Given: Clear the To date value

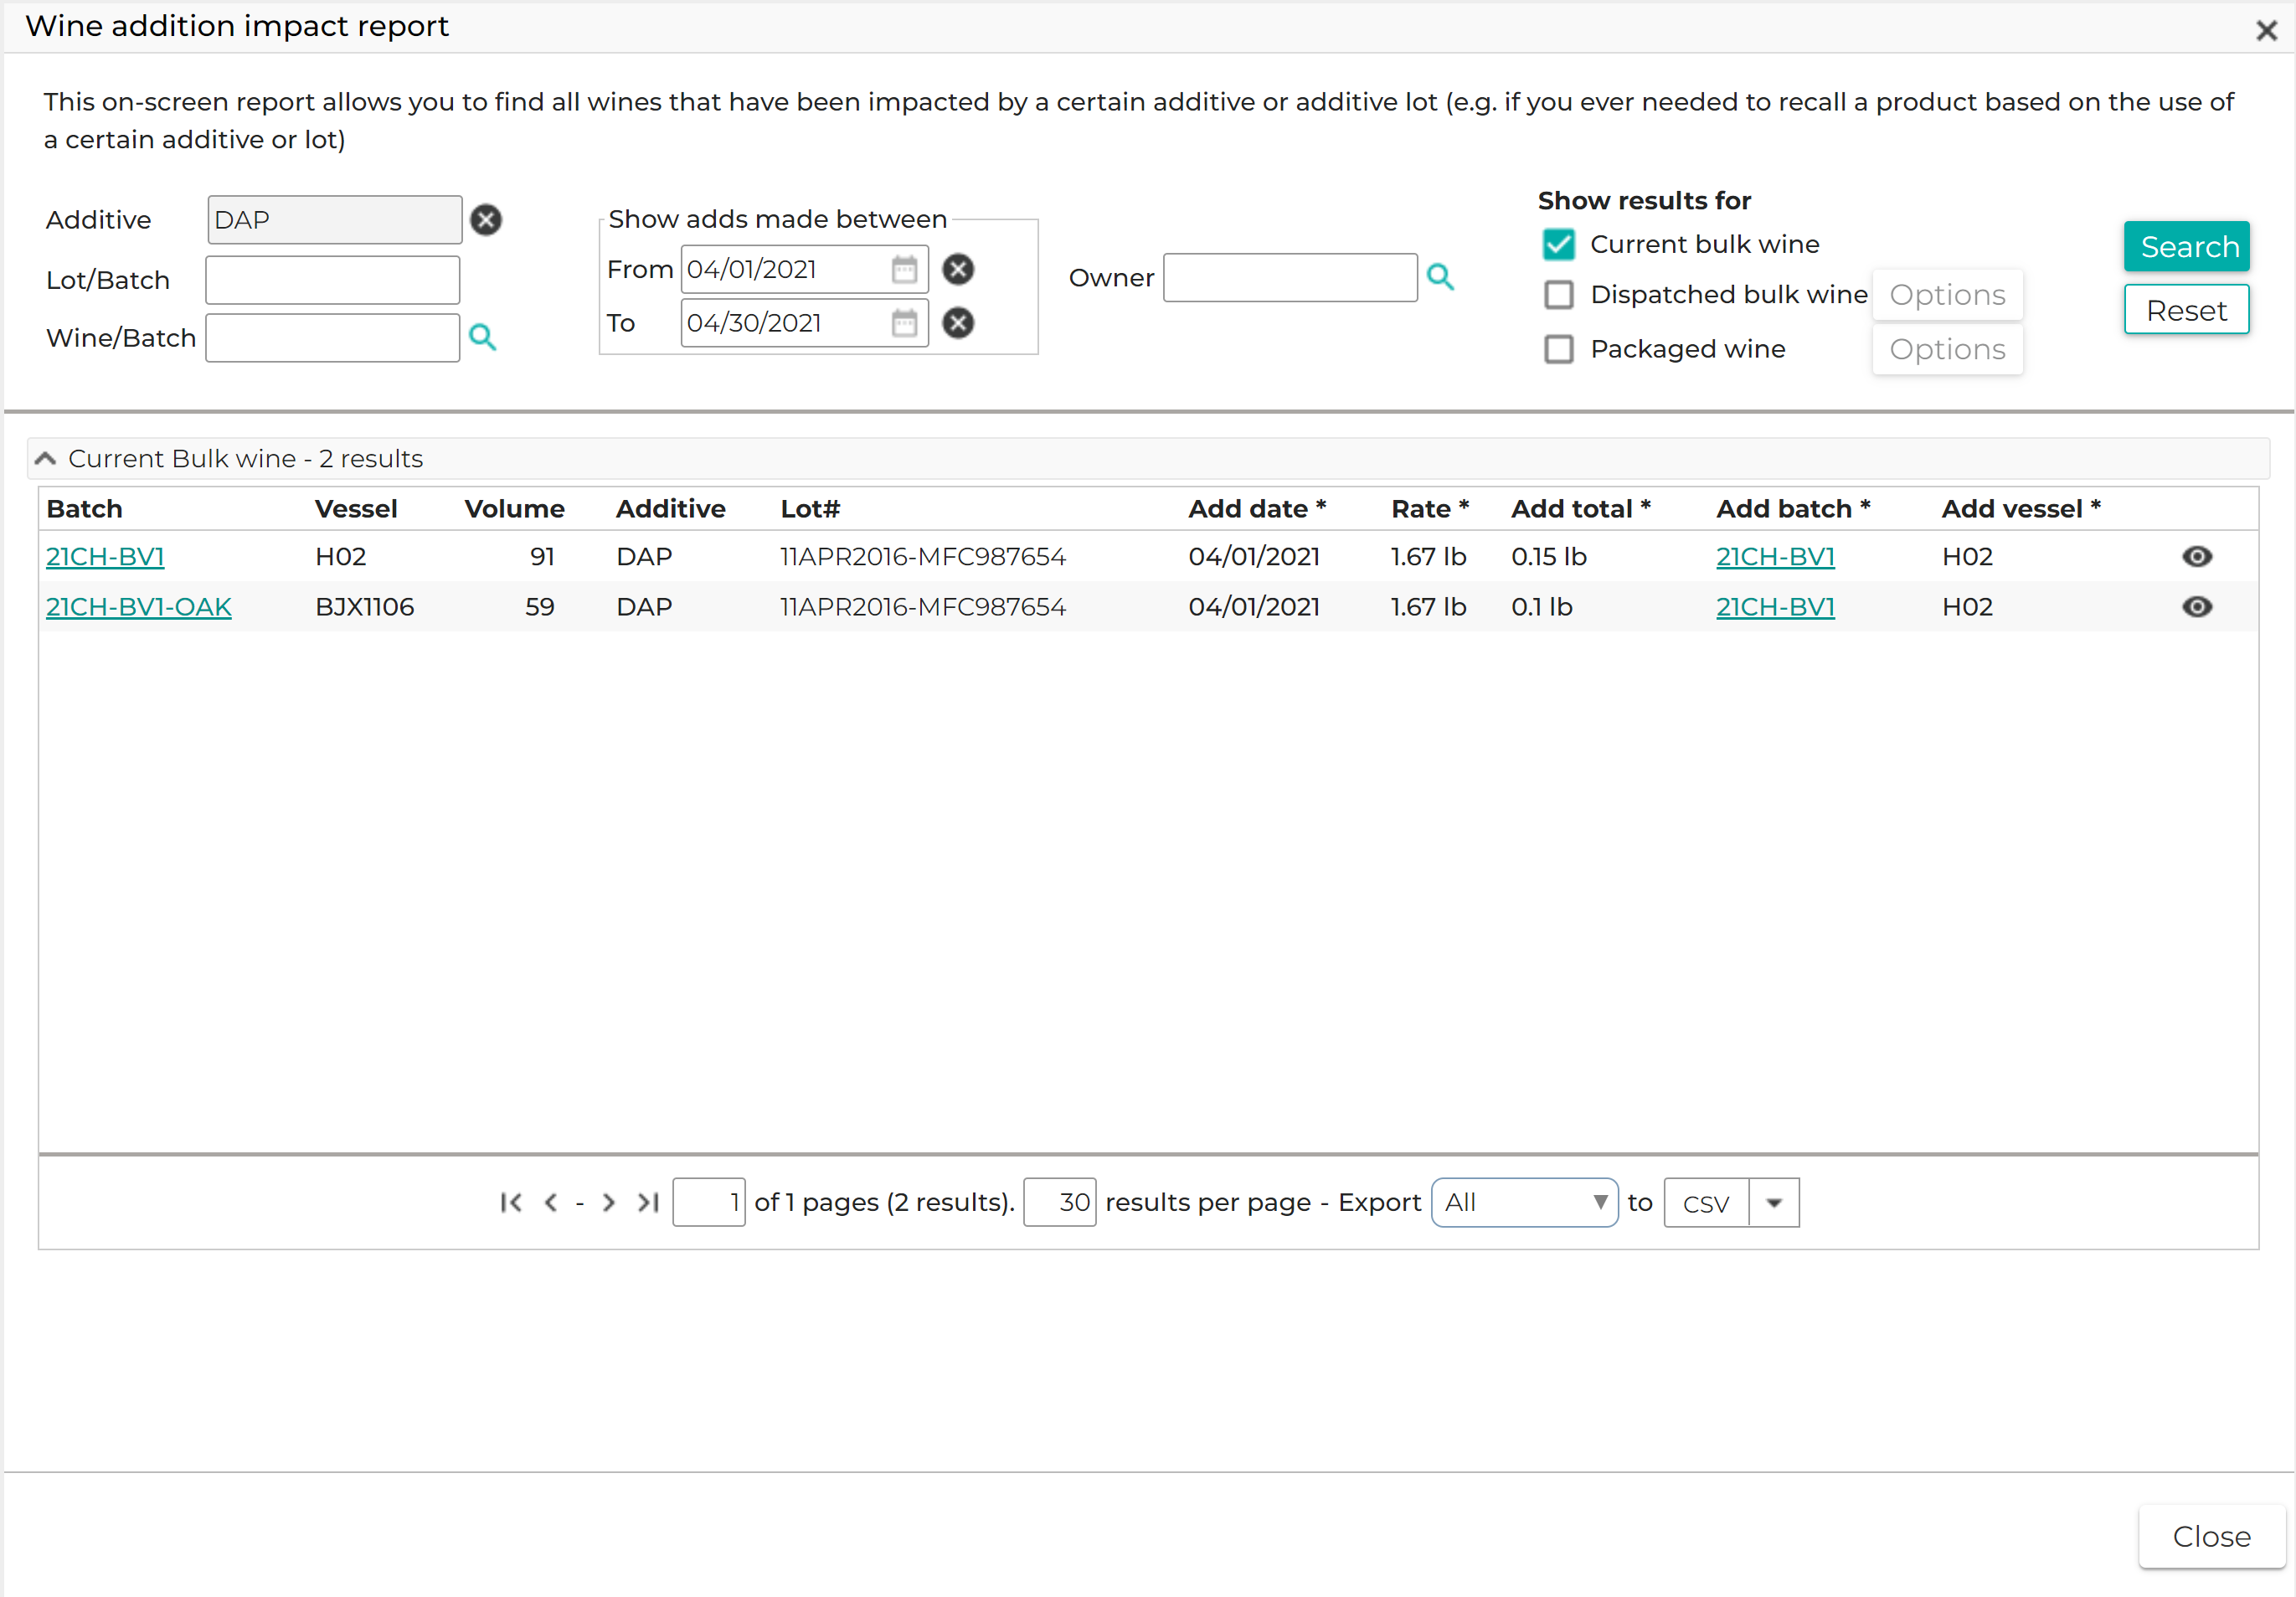Looking at the screenshot, I should (x=958, y=324).
